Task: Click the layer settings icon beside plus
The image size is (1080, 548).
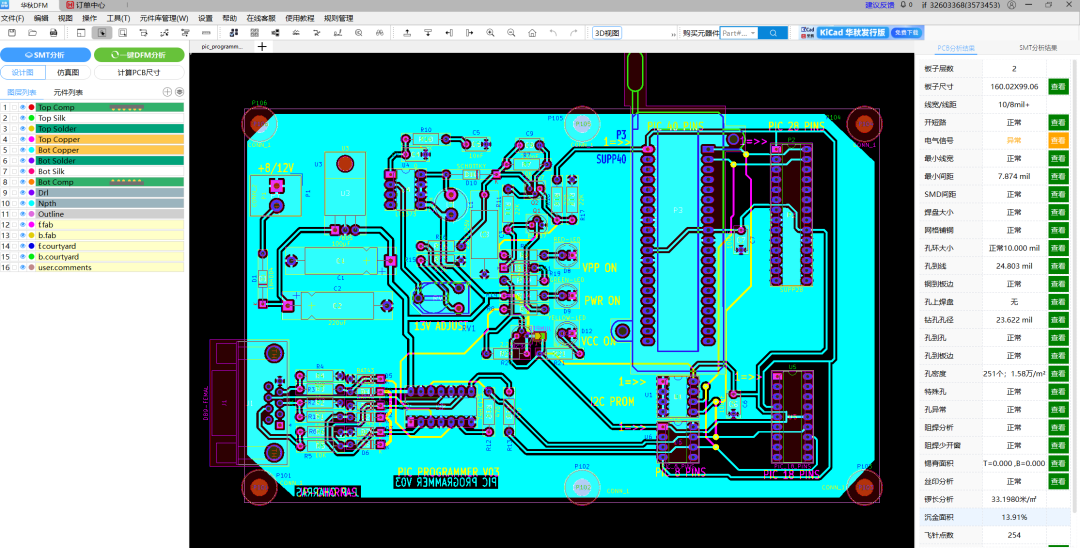Action: click(x=179, y=92)
